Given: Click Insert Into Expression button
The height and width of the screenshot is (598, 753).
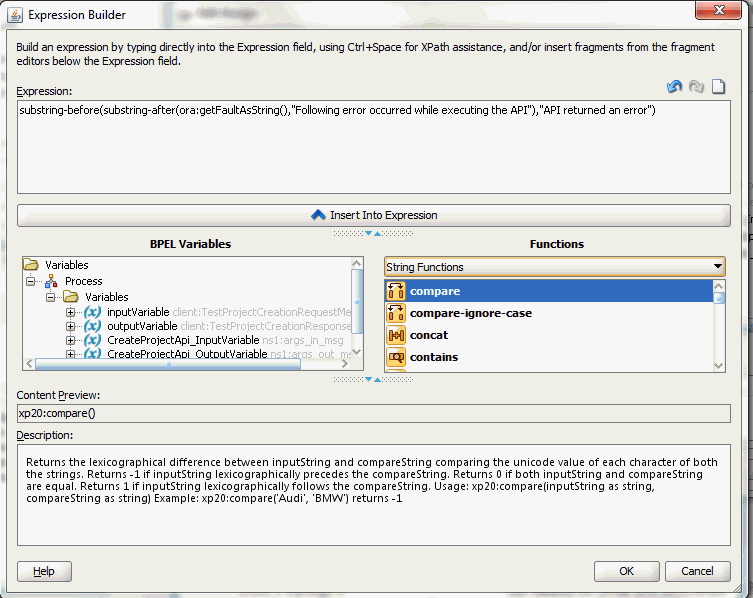Looking at the screenshot, I should [374, 215].
